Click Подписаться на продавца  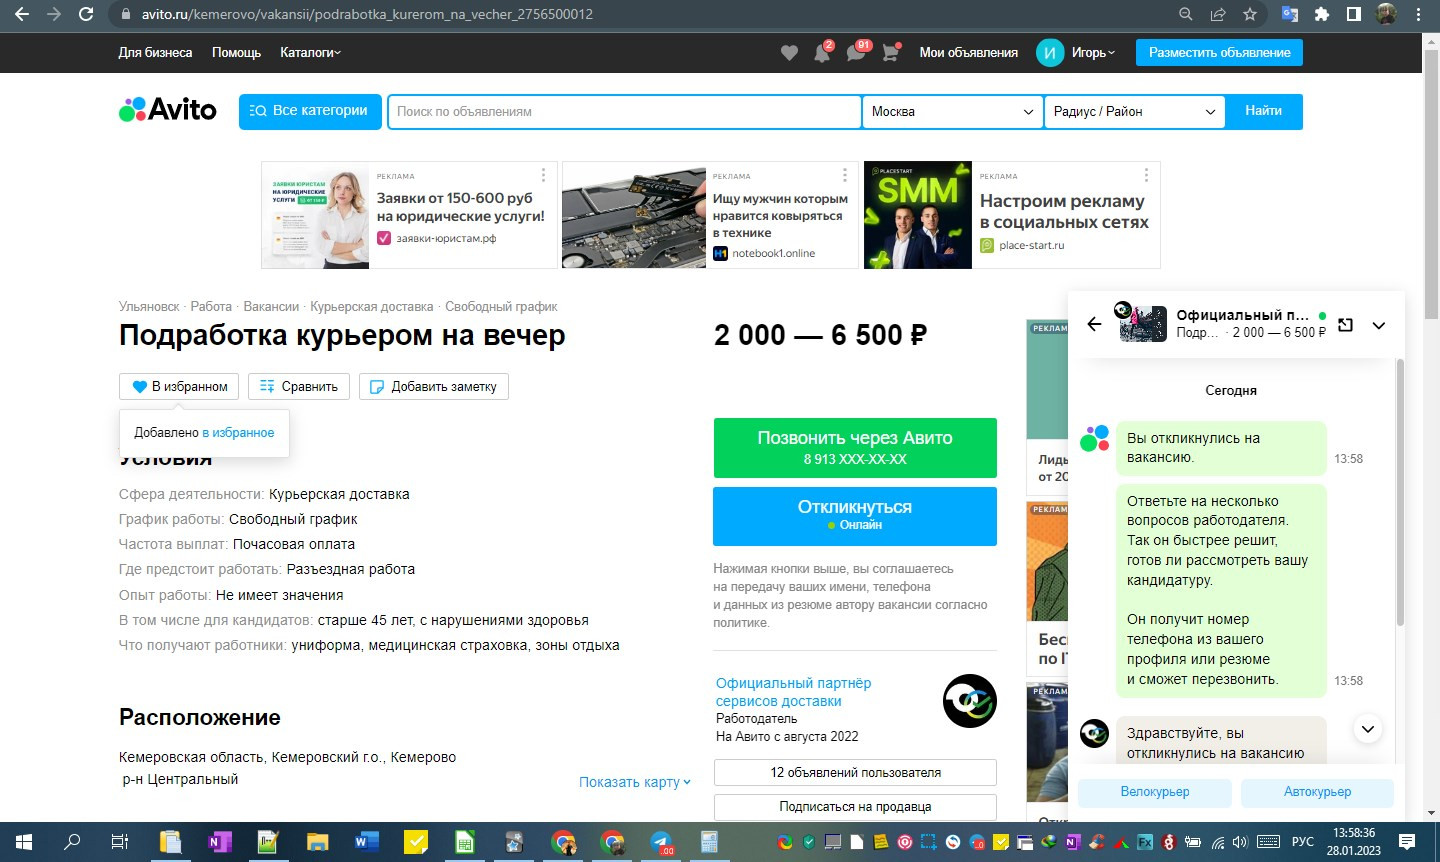(855, 807)
